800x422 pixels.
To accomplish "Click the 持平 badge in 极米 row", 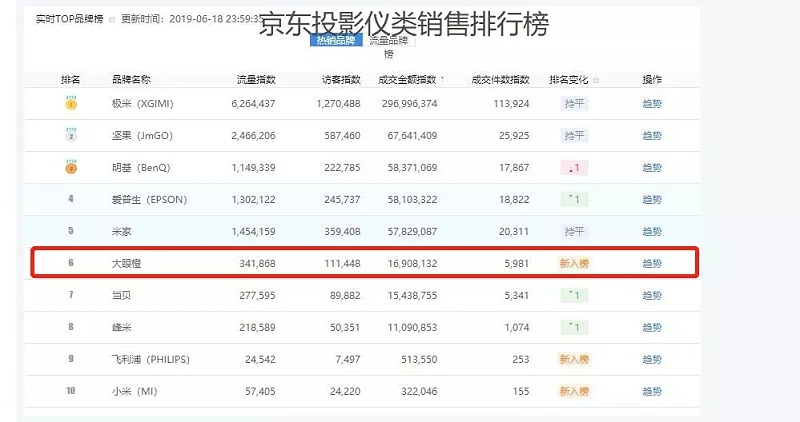I will pos(574,104).
